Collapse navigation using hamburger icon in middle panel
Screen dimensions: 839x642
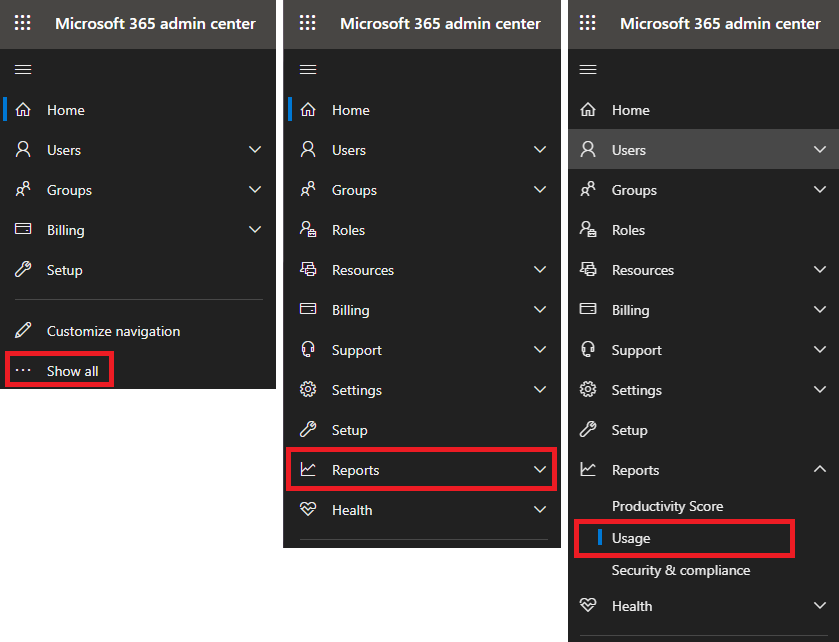(x=308, y=70)
